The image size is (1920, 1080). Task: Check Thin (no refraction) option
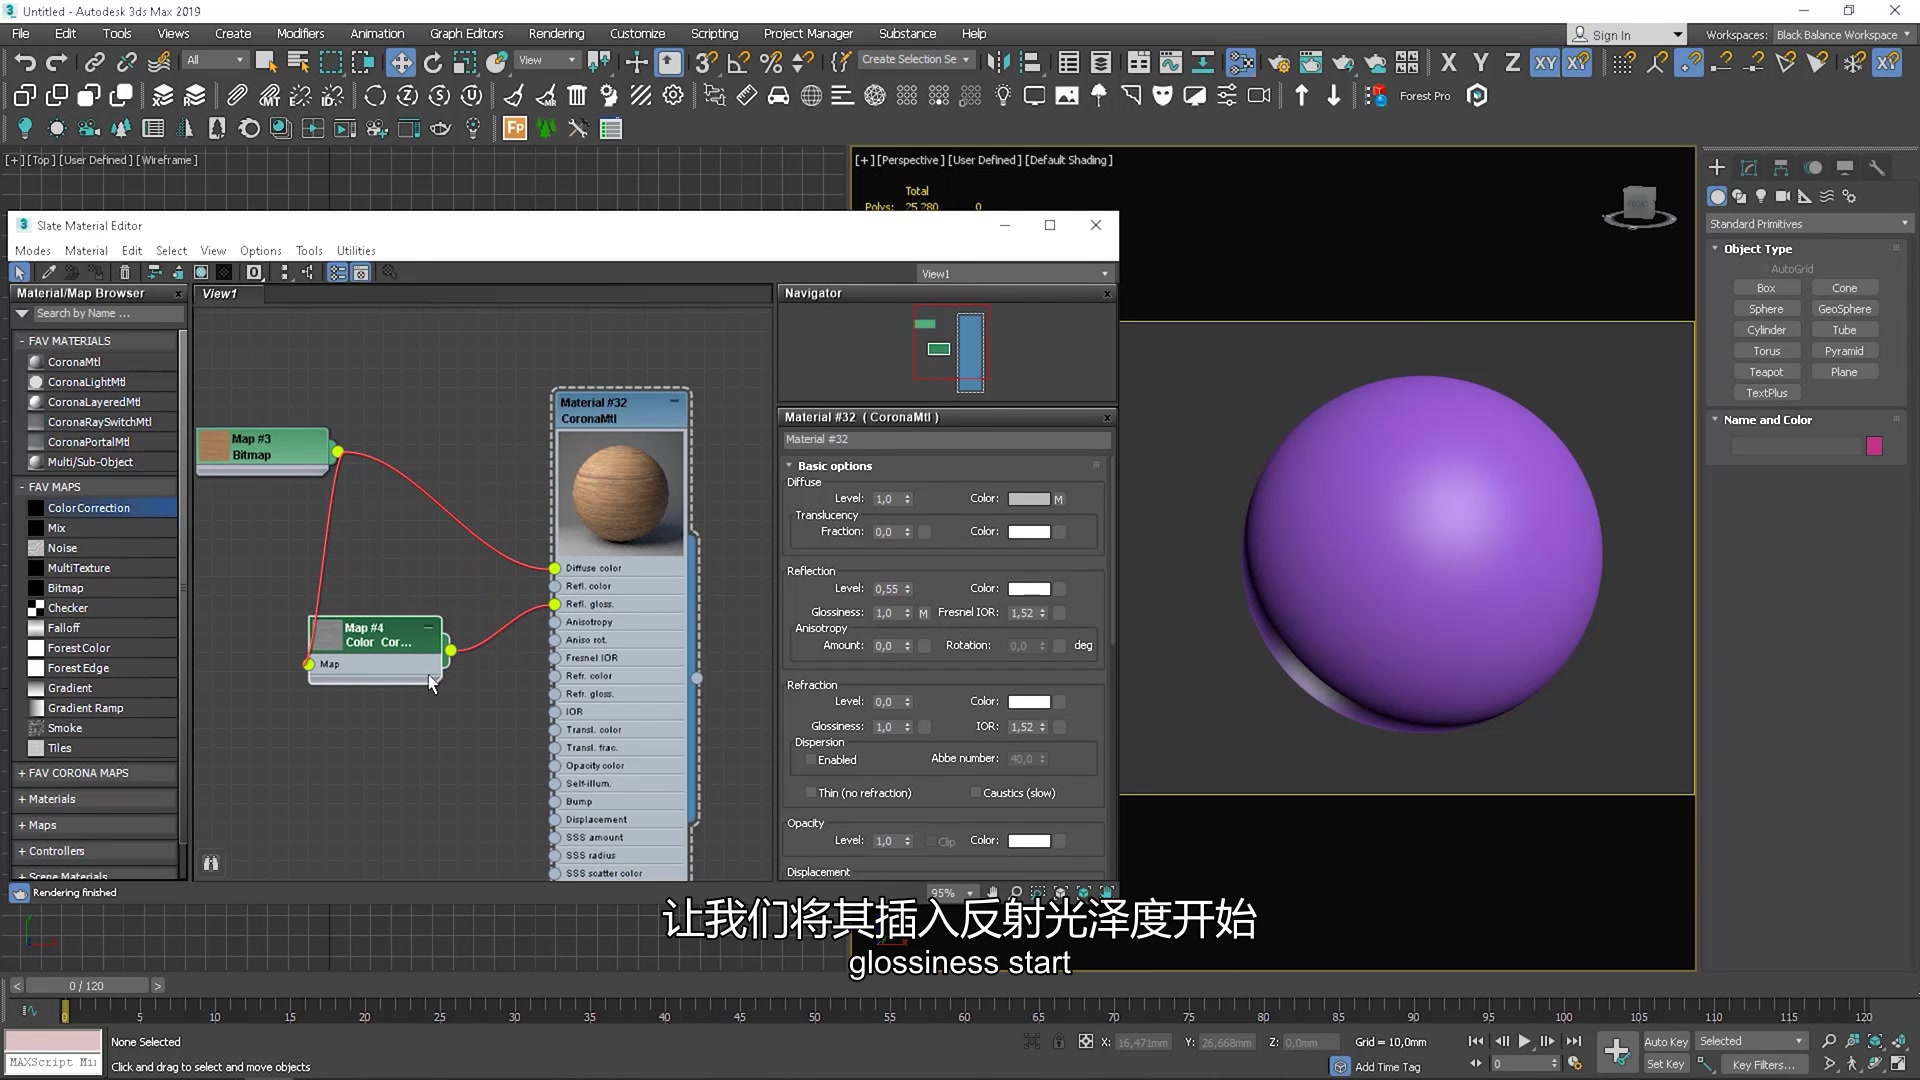click(810, 792)
